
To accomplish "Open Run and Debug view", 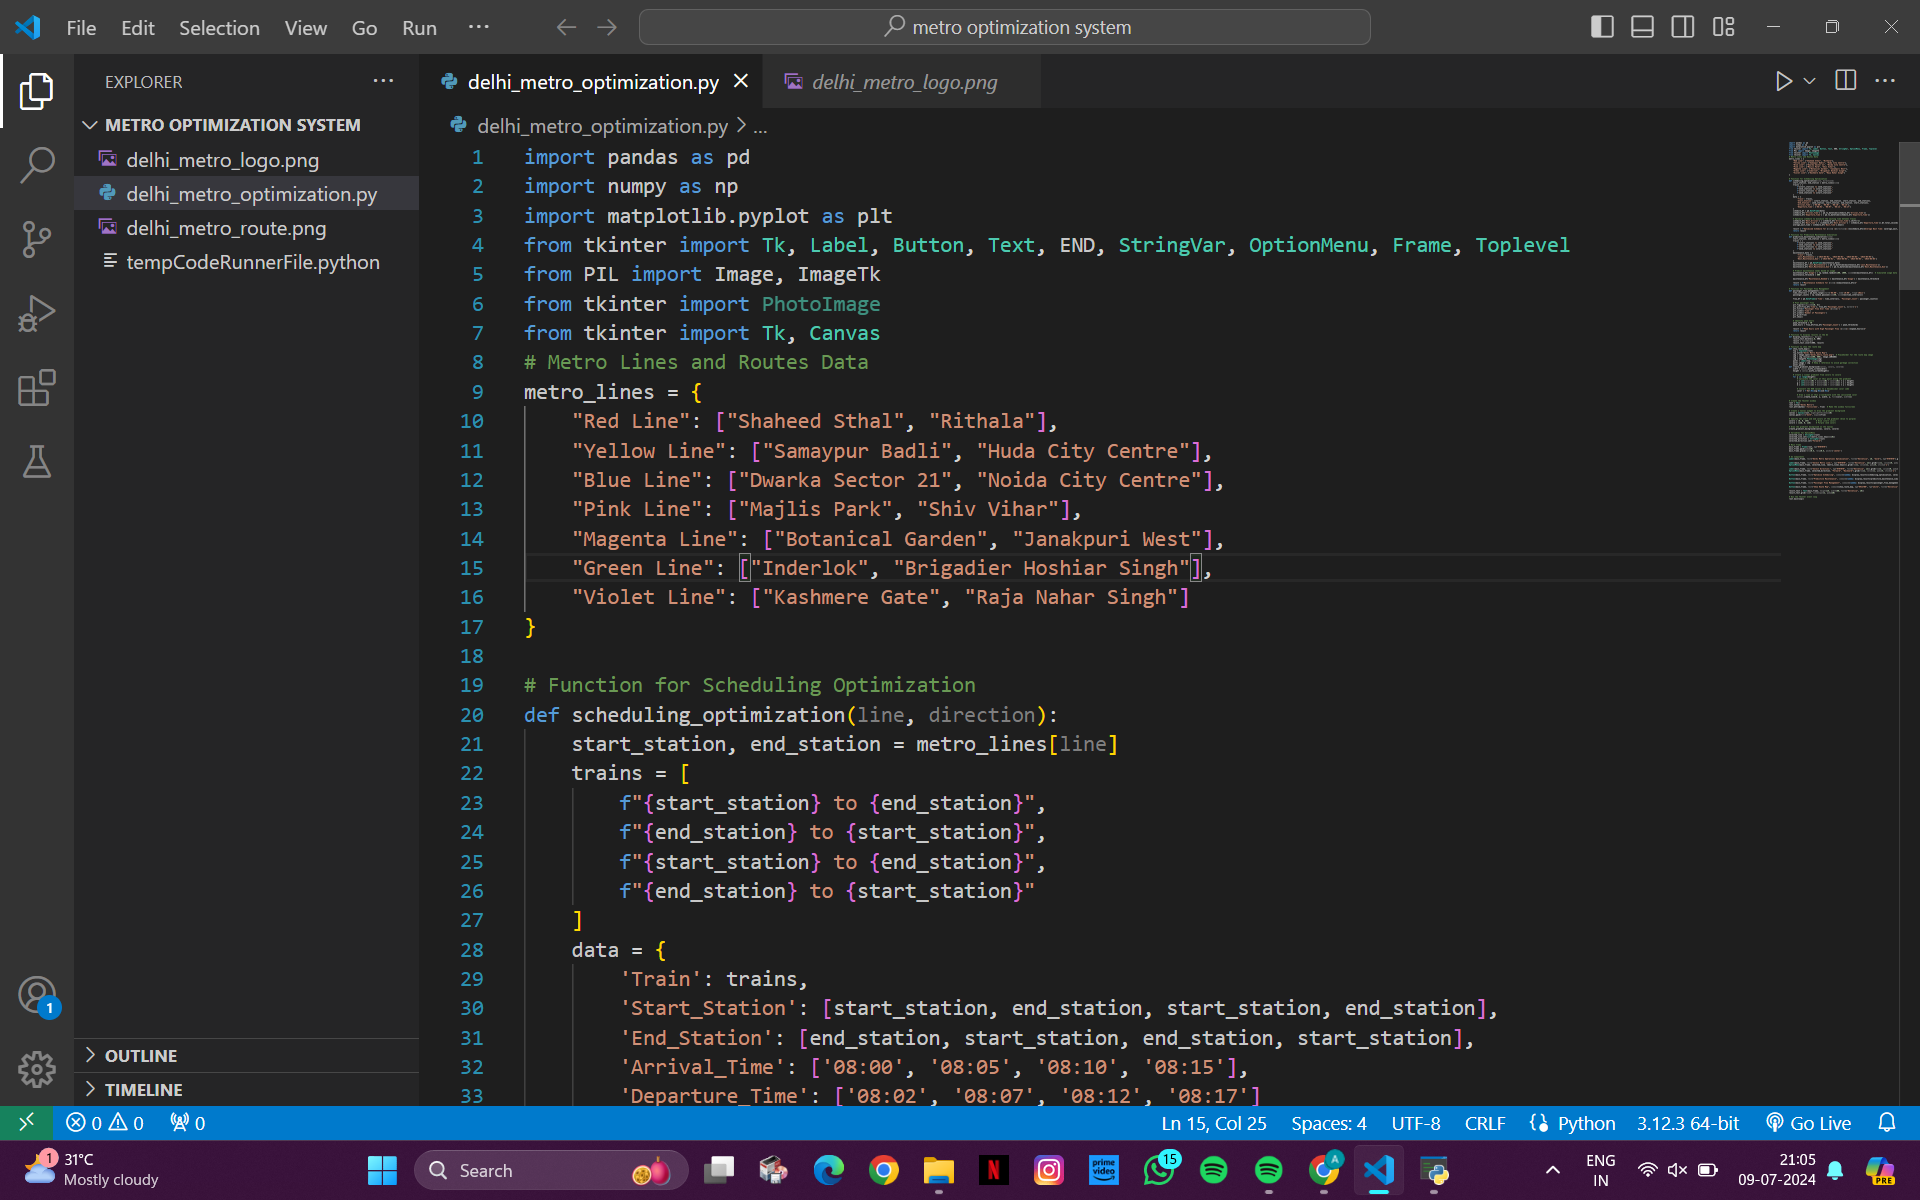I will pyautogui.click(x=37, y=314).
